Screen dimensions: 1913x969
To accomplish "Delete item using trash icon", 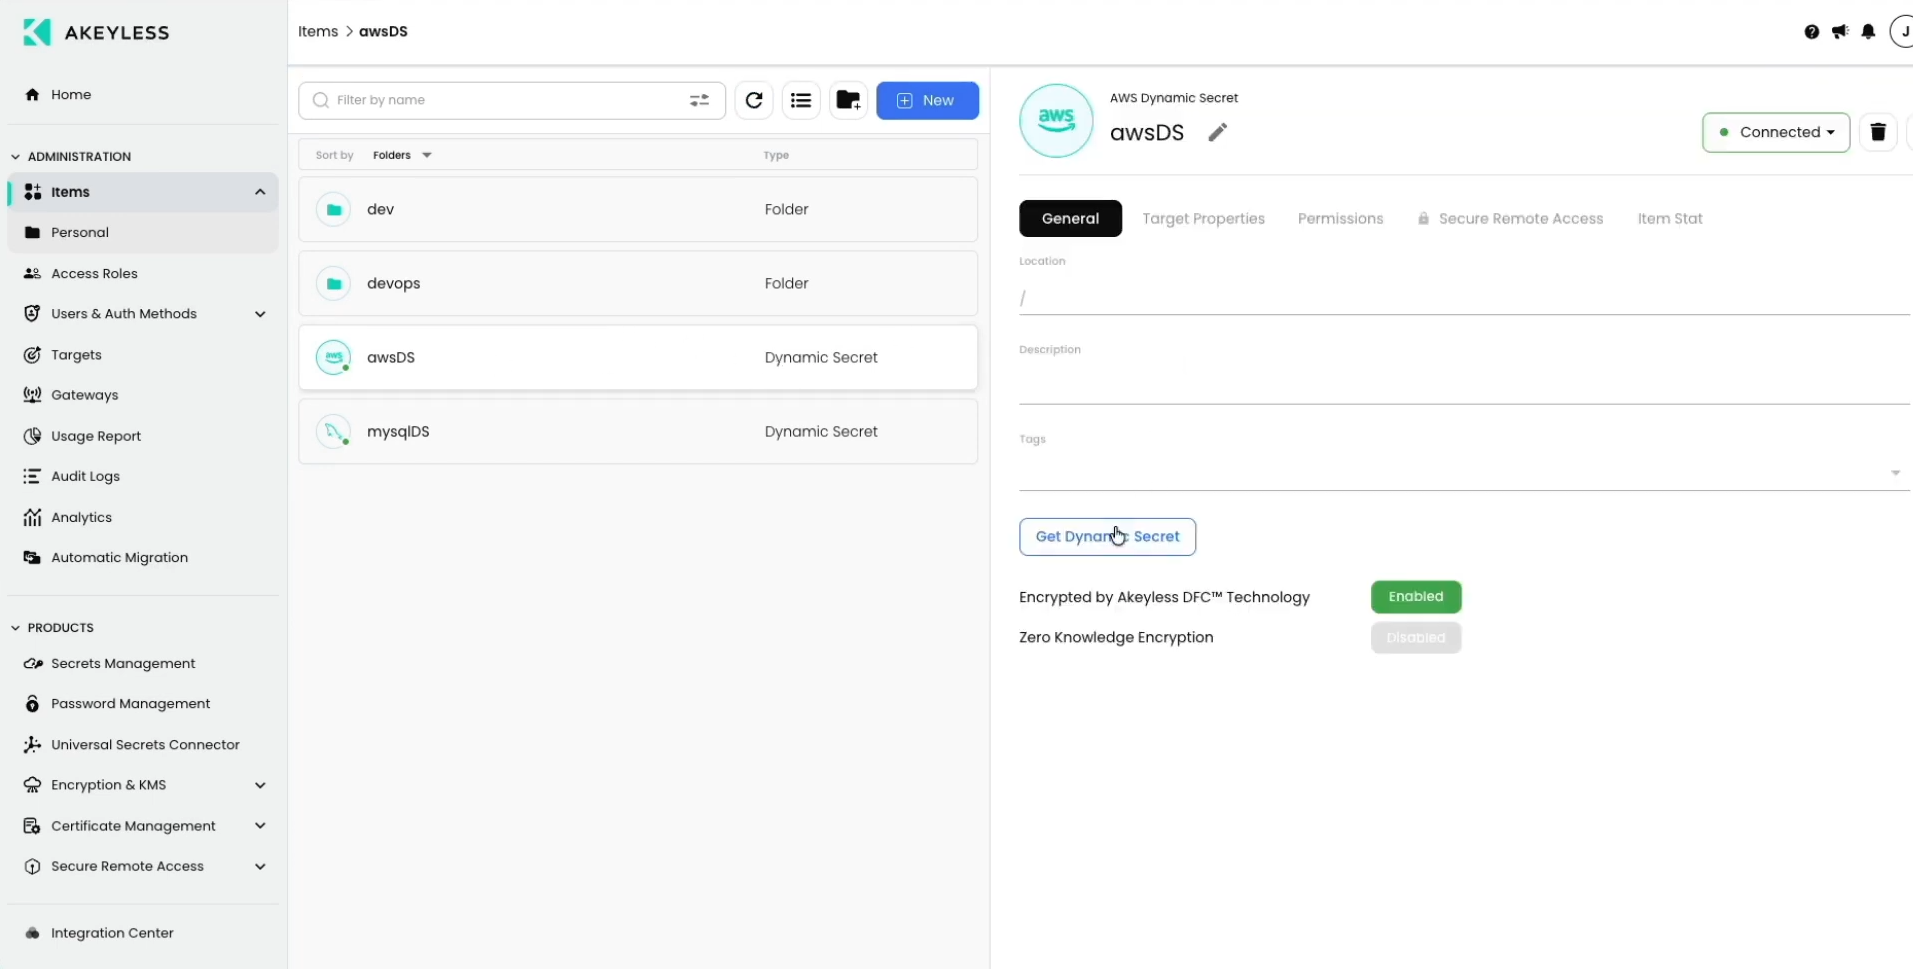I will click(x=1877, y=132).
